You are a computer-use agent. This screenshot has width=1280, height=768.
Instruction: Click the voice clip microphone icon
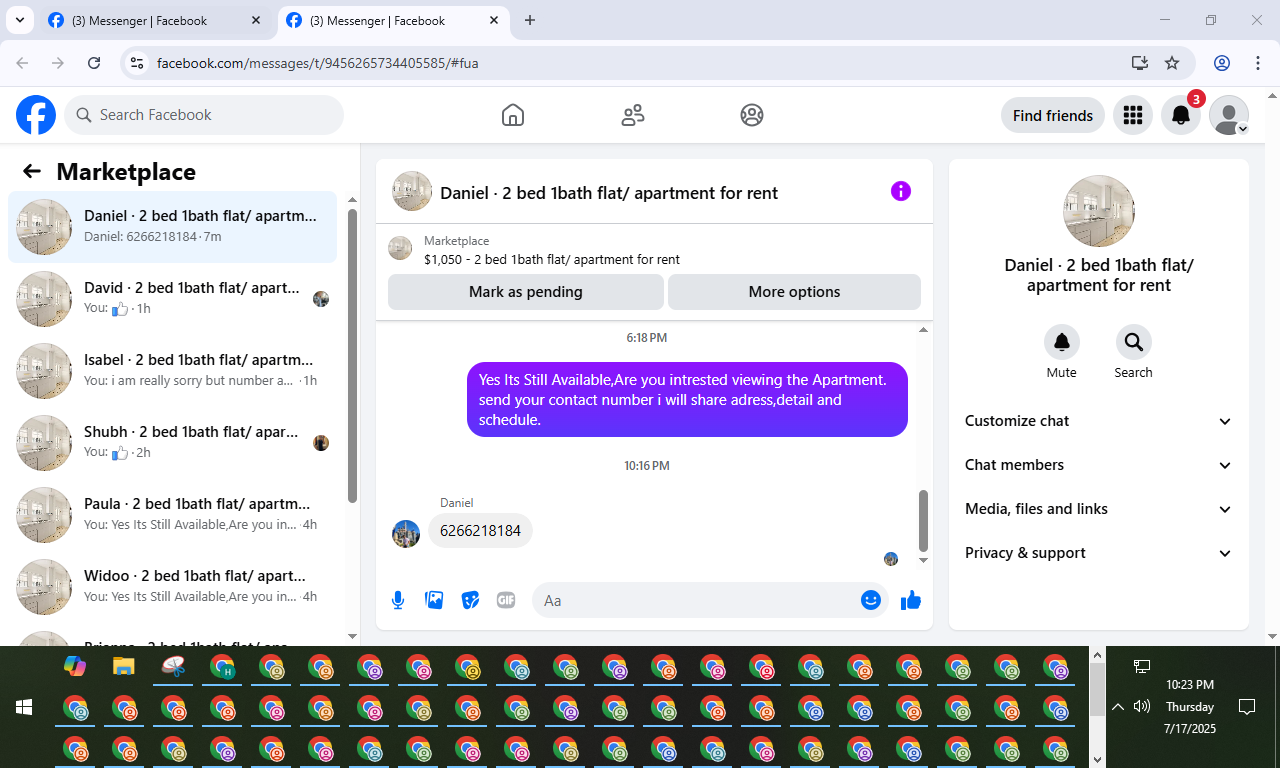(x=398, y=600)
